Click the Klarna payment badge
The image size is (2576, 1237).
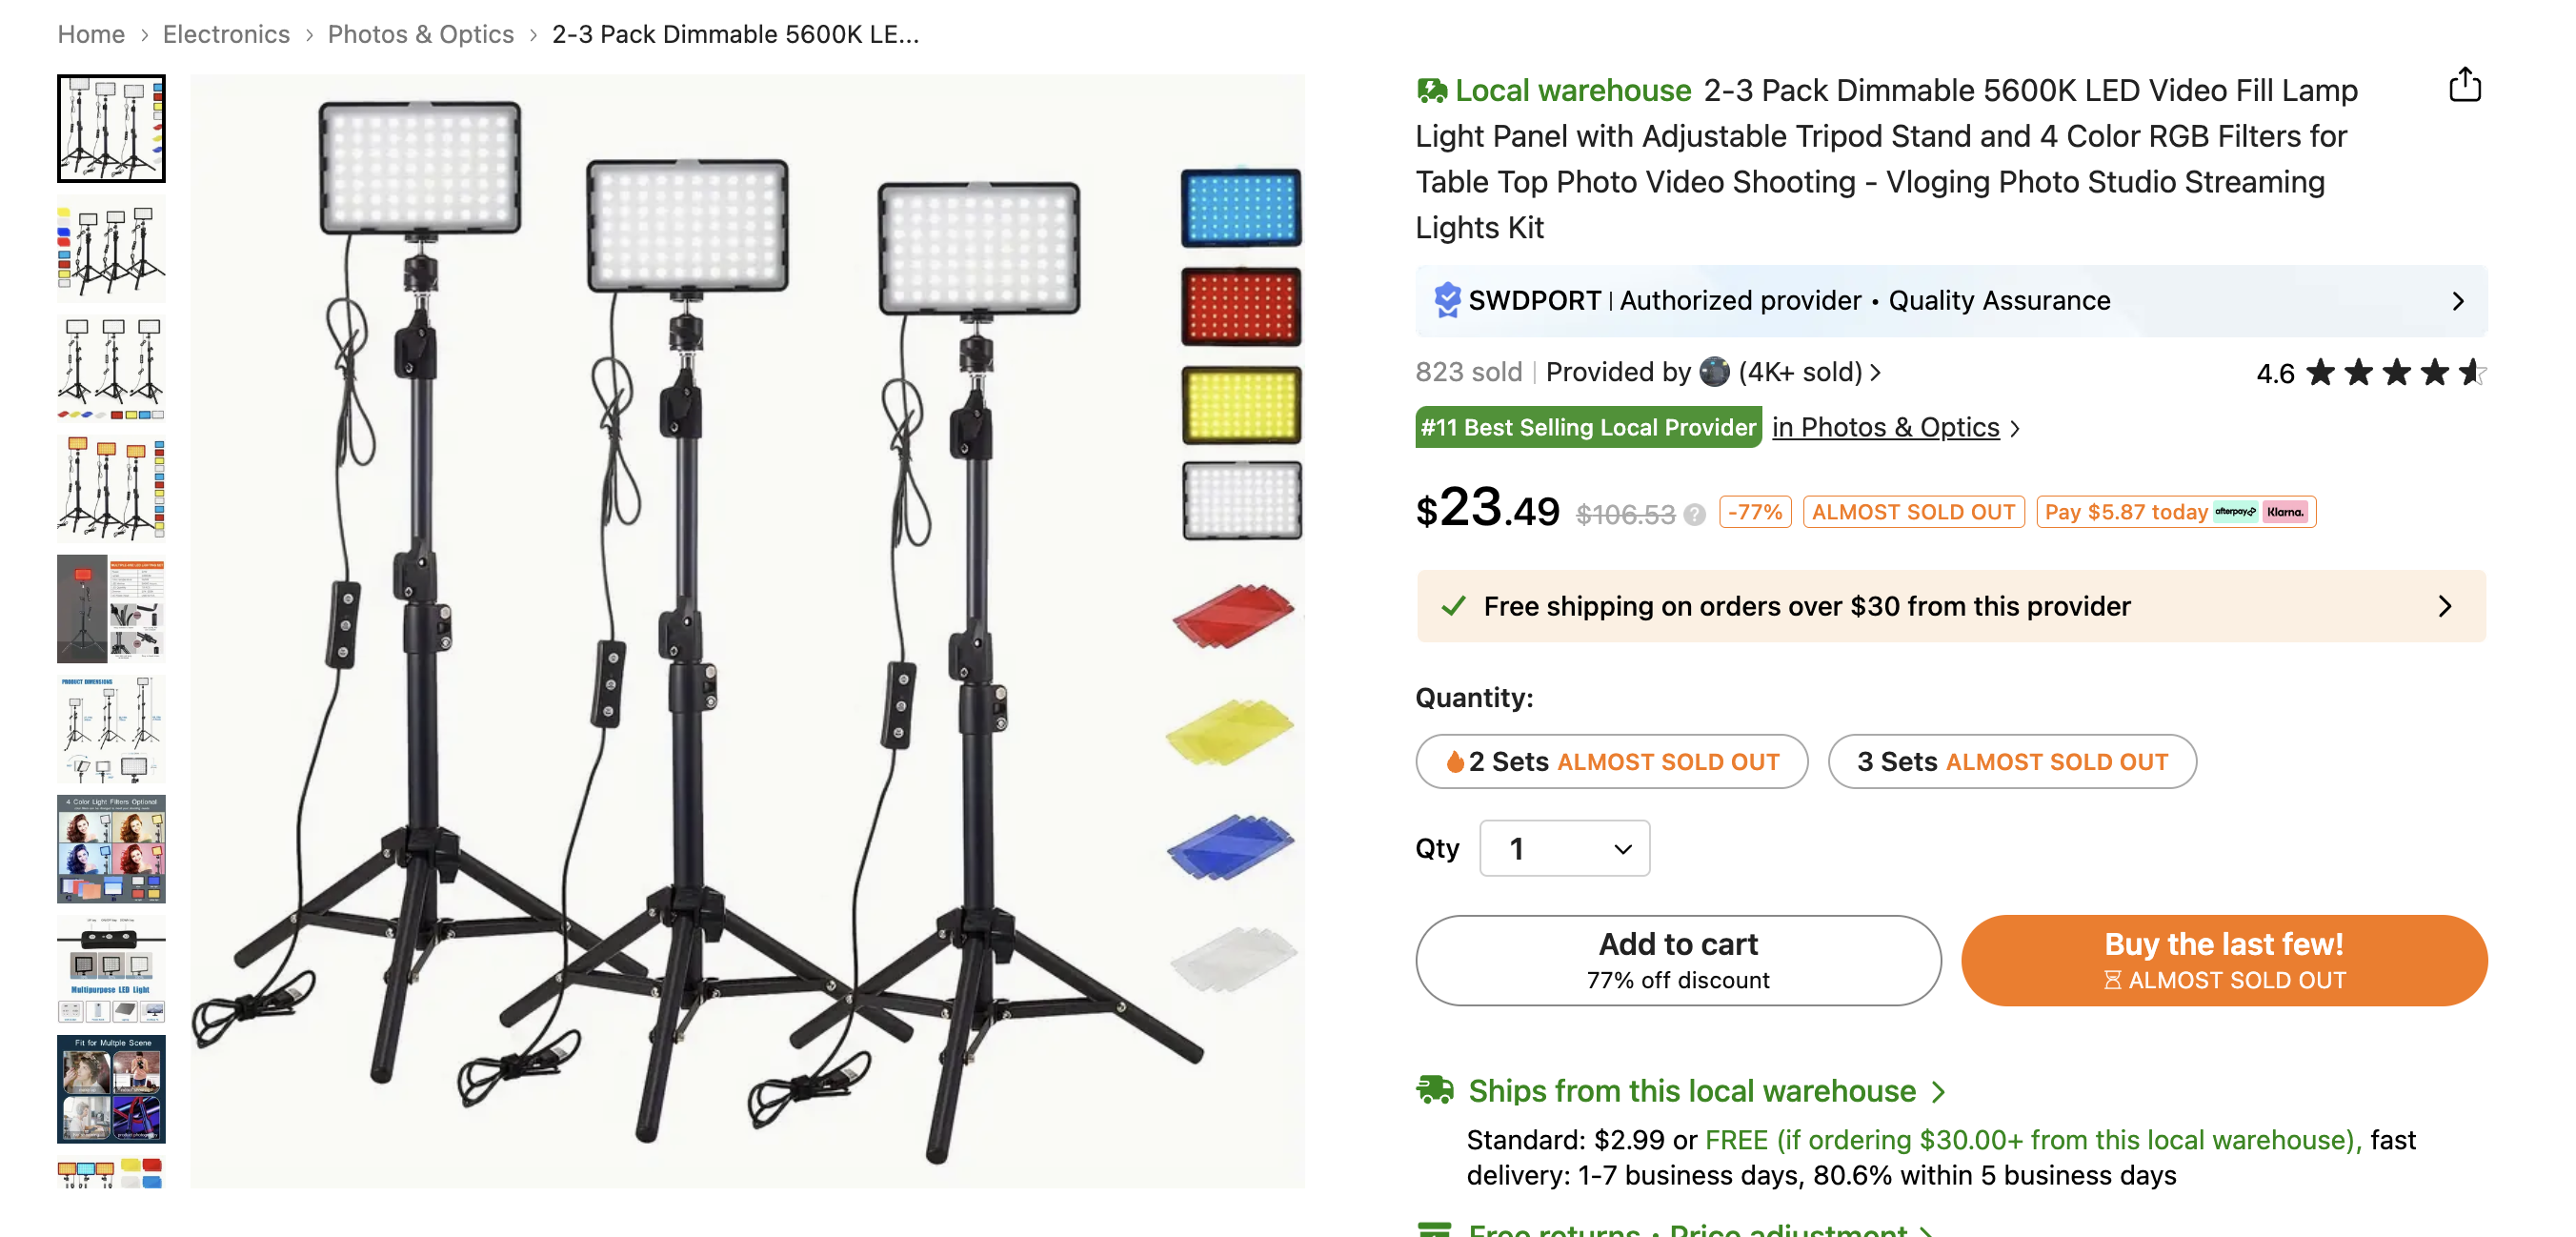(x=2285, y=512)
